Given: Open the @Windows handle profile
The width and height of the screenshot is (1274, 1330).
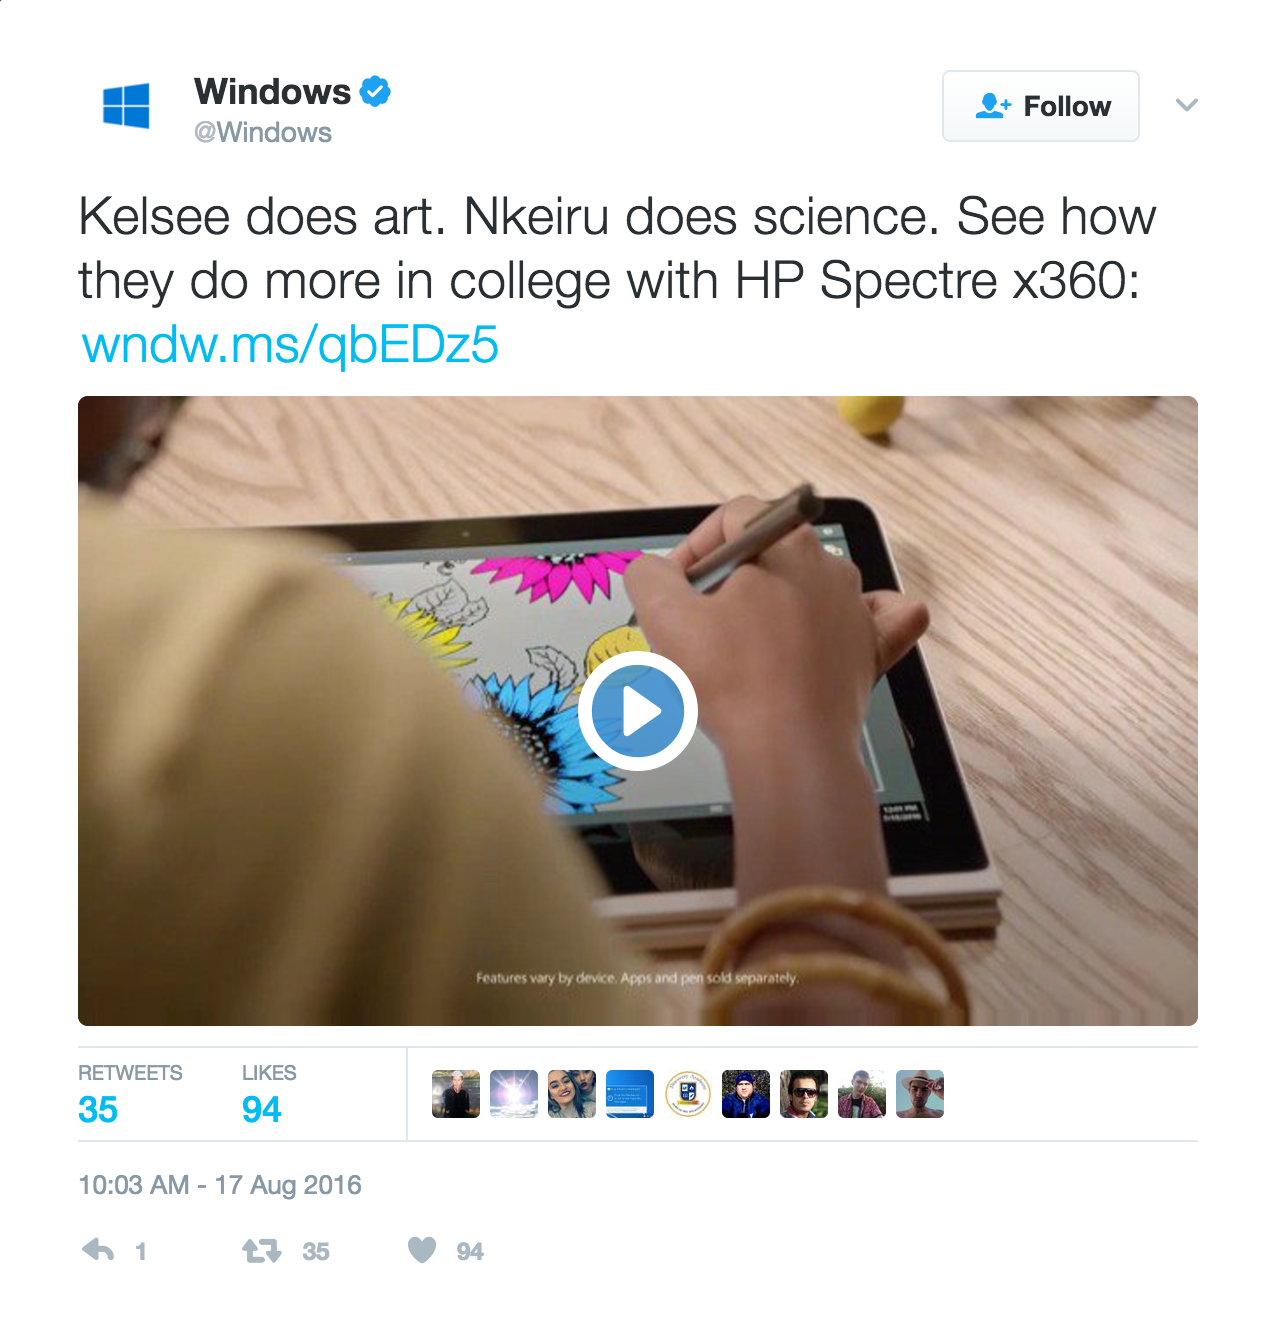Looking at the screenshot, I should click(263, 132).
